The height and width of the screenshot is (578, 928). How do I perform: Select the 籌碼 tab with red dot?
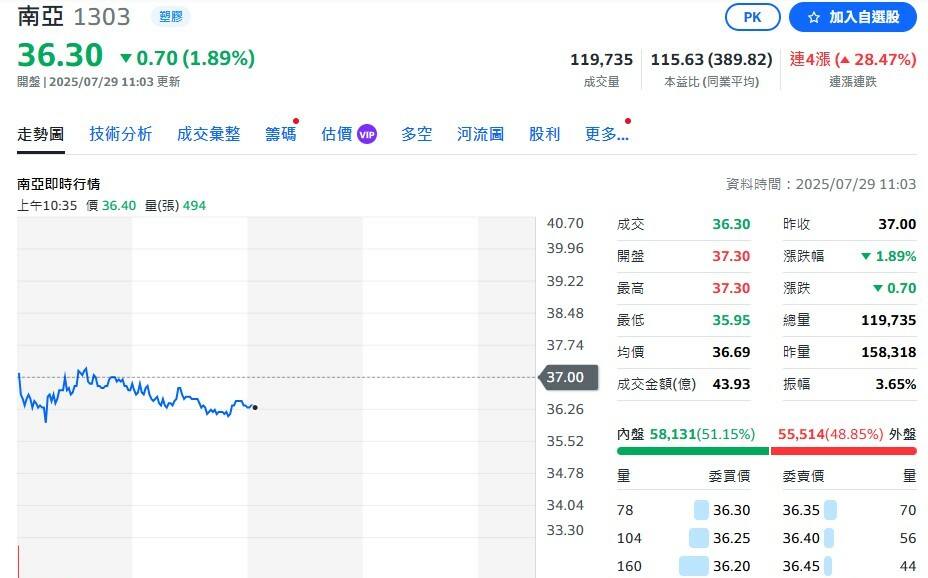point(280,132)
